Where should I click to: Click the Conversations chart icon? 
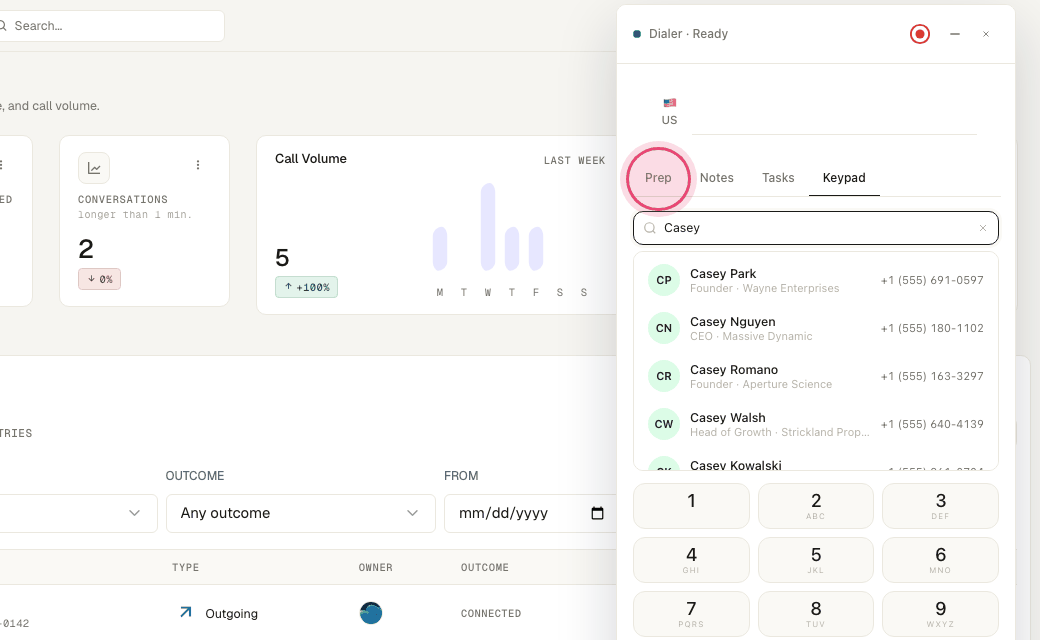coord(94,168)
